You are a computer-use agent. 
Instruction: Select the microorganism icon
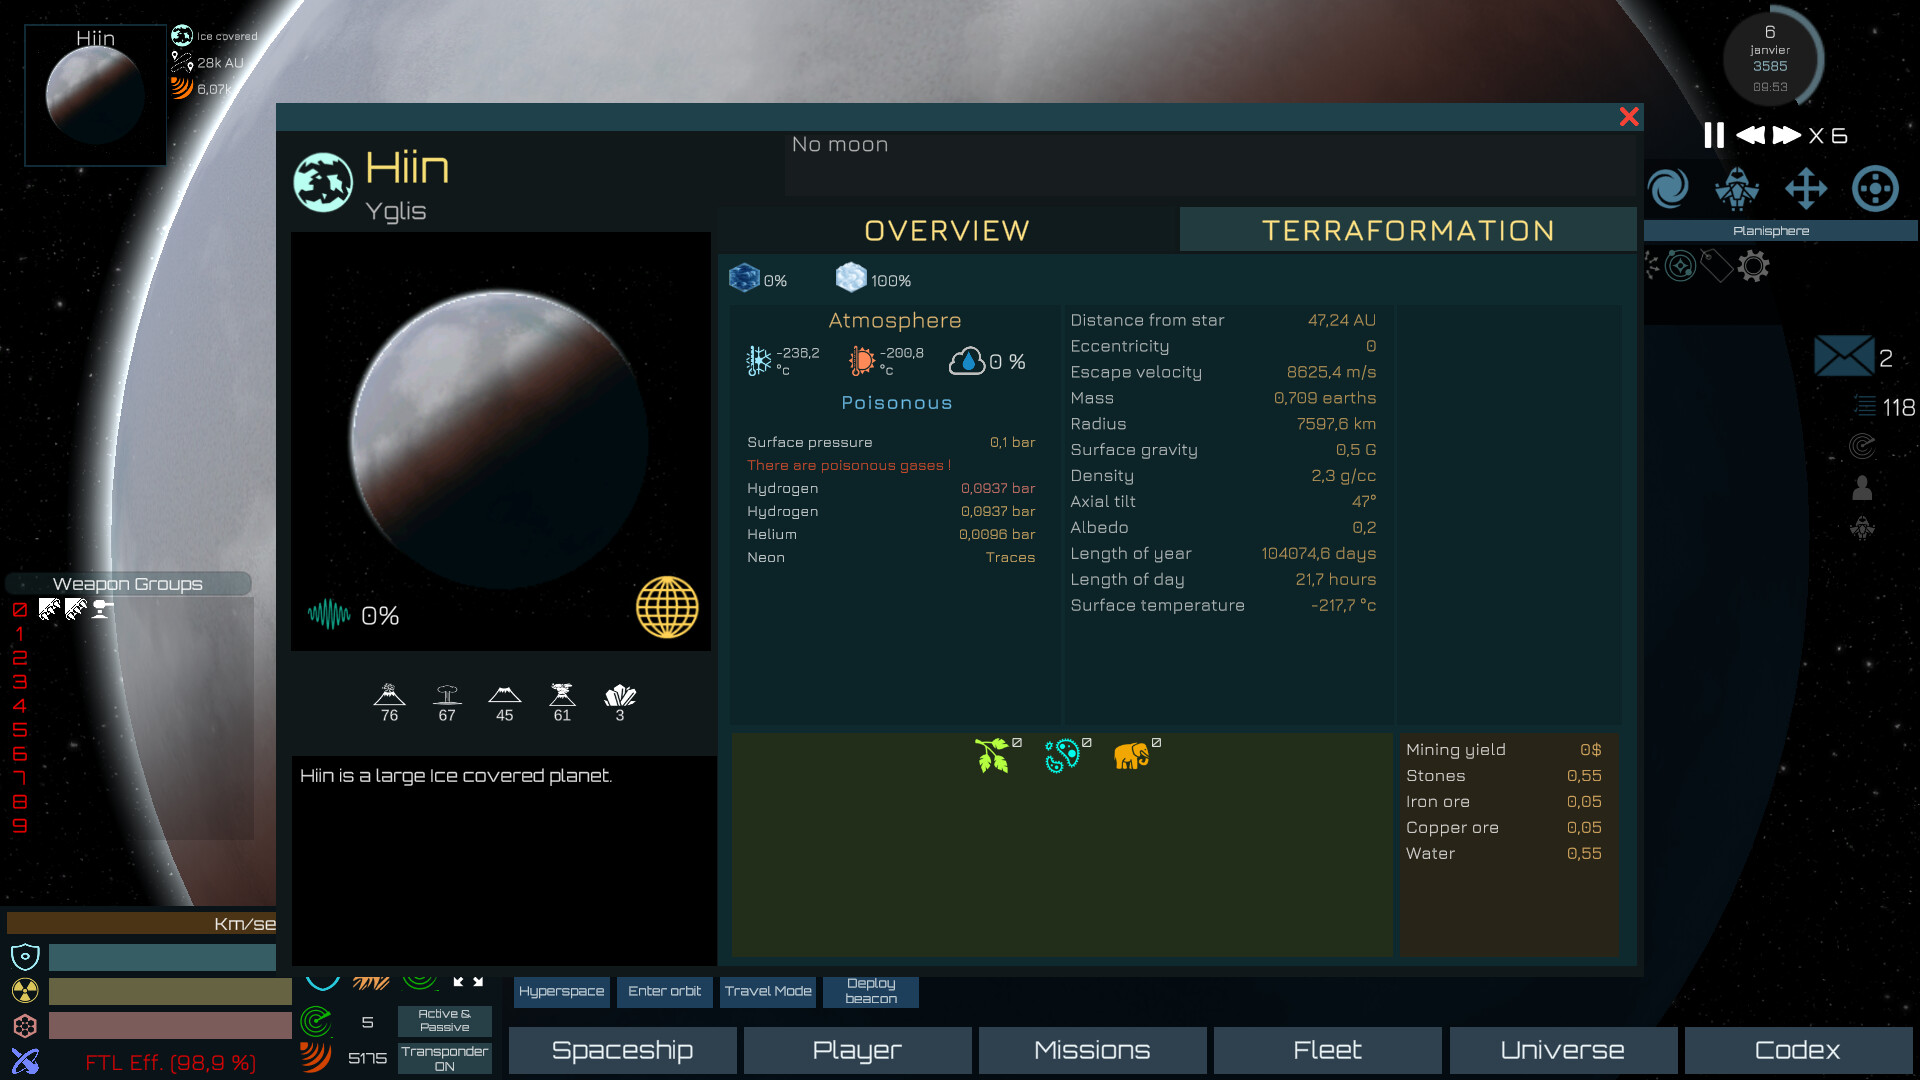[1062, 756]
